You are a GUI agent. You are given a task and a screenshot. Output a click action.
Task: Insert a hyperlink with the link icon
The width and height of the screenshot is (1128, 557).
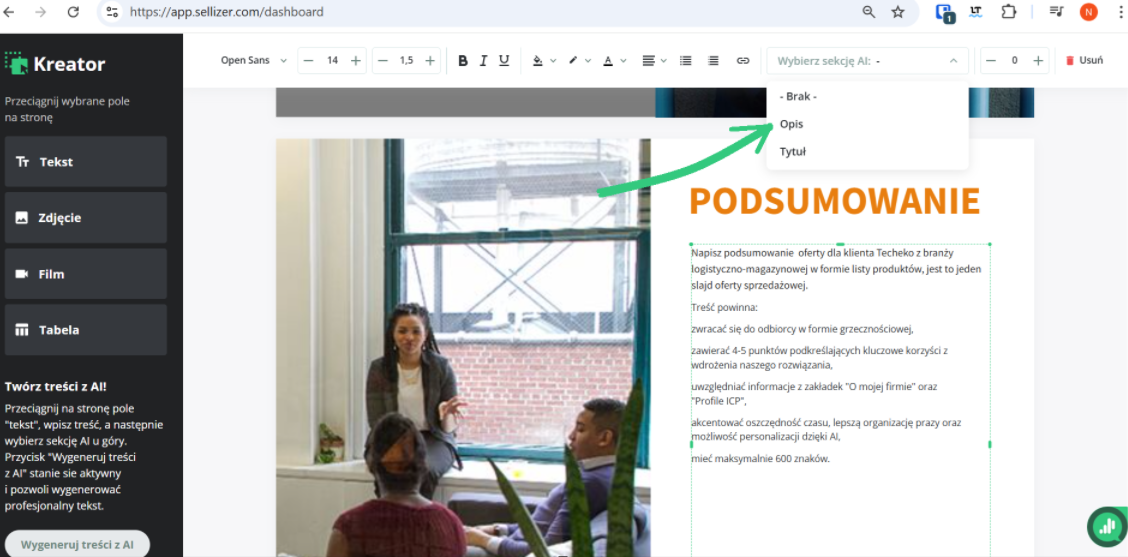pyautogui.click(x=743, y=61)
